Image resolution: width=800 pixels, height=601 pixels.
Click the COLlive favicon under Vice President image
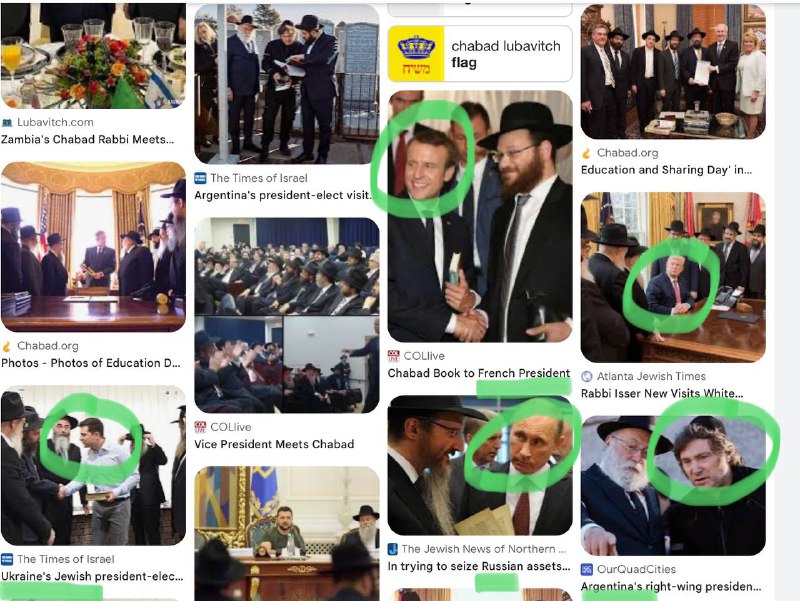pos(200,427)
